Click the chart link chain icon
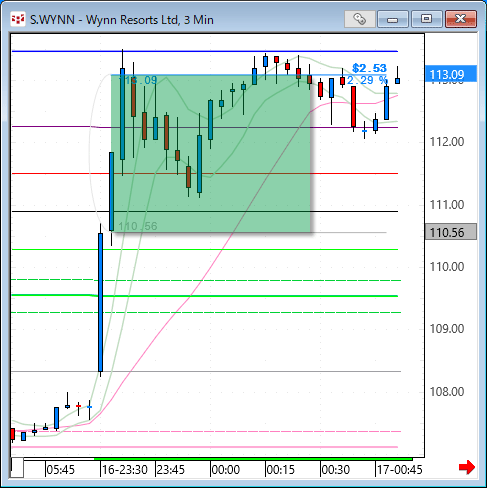This screenshot has width=487, height=488. [x=360, y=19]
